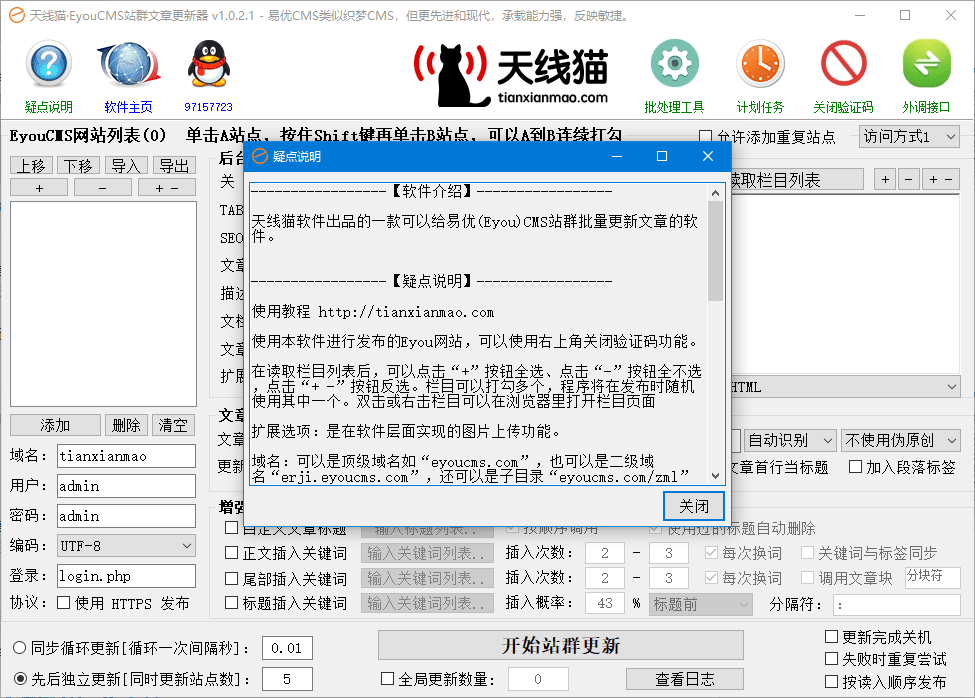
Task: Open the HTML format dropdown
Action: (x=846, y=387)
